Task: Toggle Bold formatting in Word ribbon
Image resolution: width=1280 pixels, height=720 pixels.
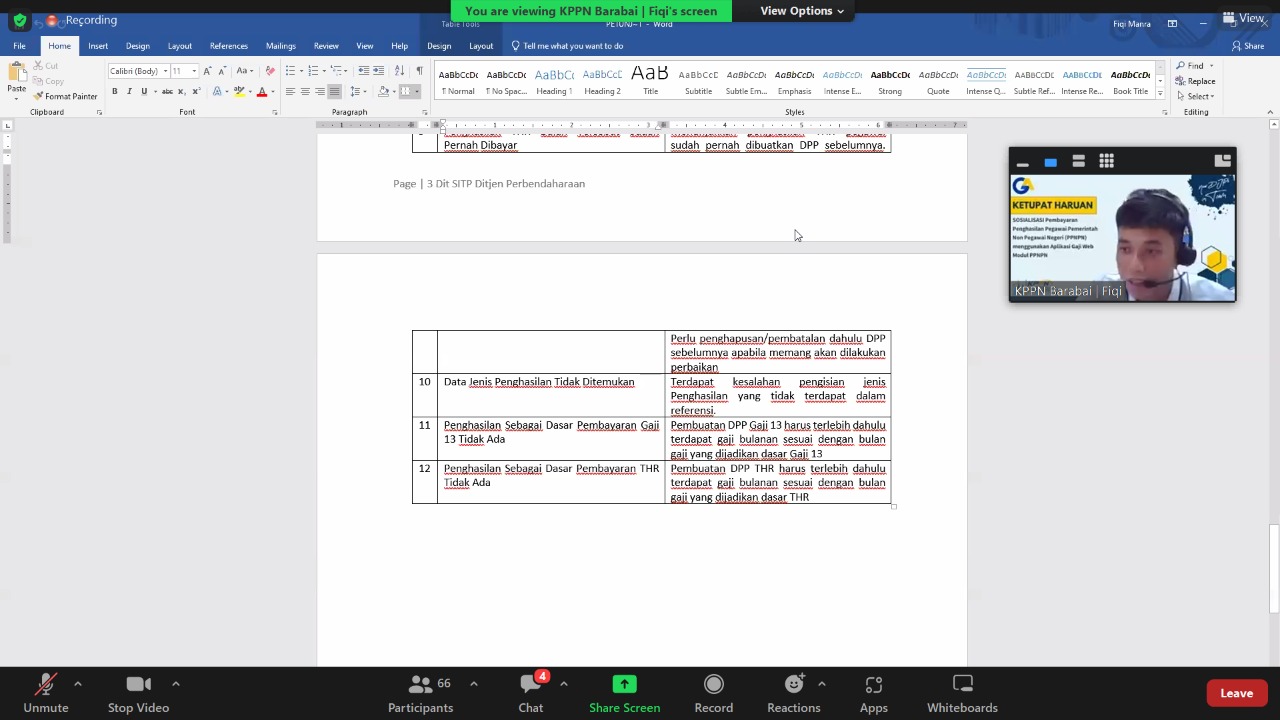Action: pos(114,92)
